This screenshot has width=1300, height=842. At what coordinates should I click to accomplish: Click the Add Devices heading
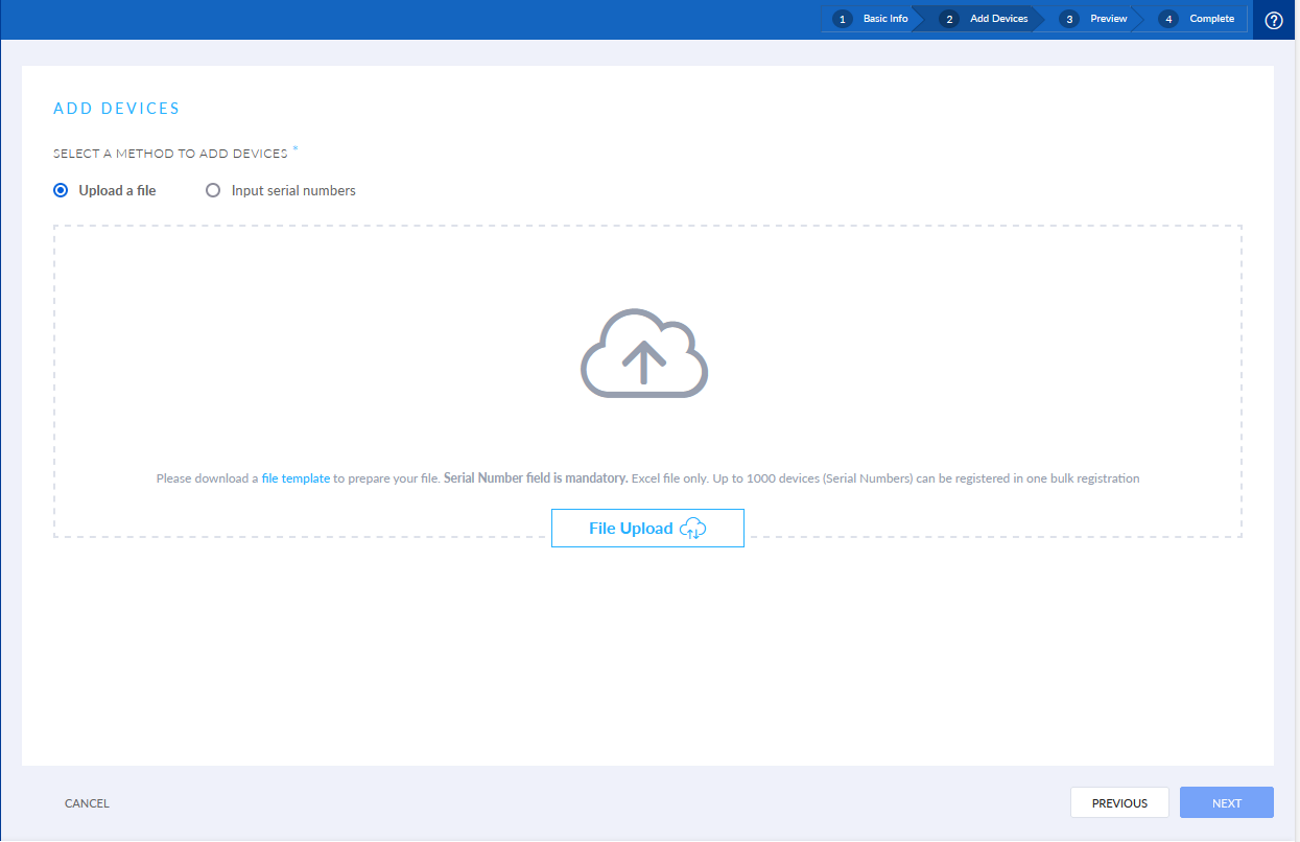(116, 108)
